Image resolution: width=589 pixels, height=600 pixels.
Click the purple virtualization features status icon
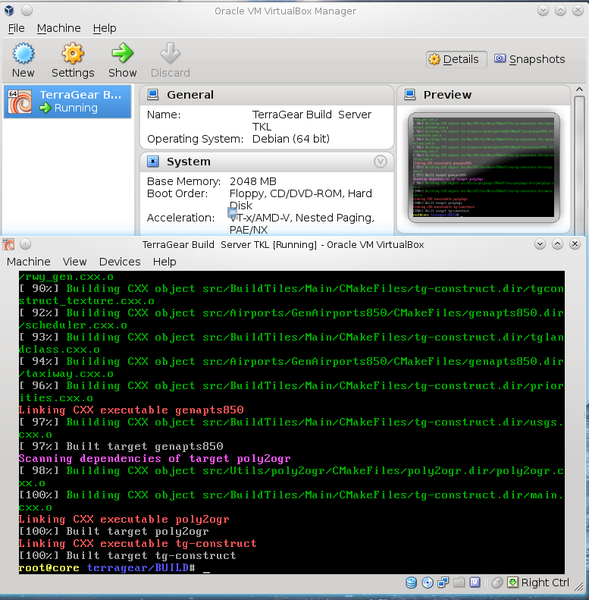[475, 582]
